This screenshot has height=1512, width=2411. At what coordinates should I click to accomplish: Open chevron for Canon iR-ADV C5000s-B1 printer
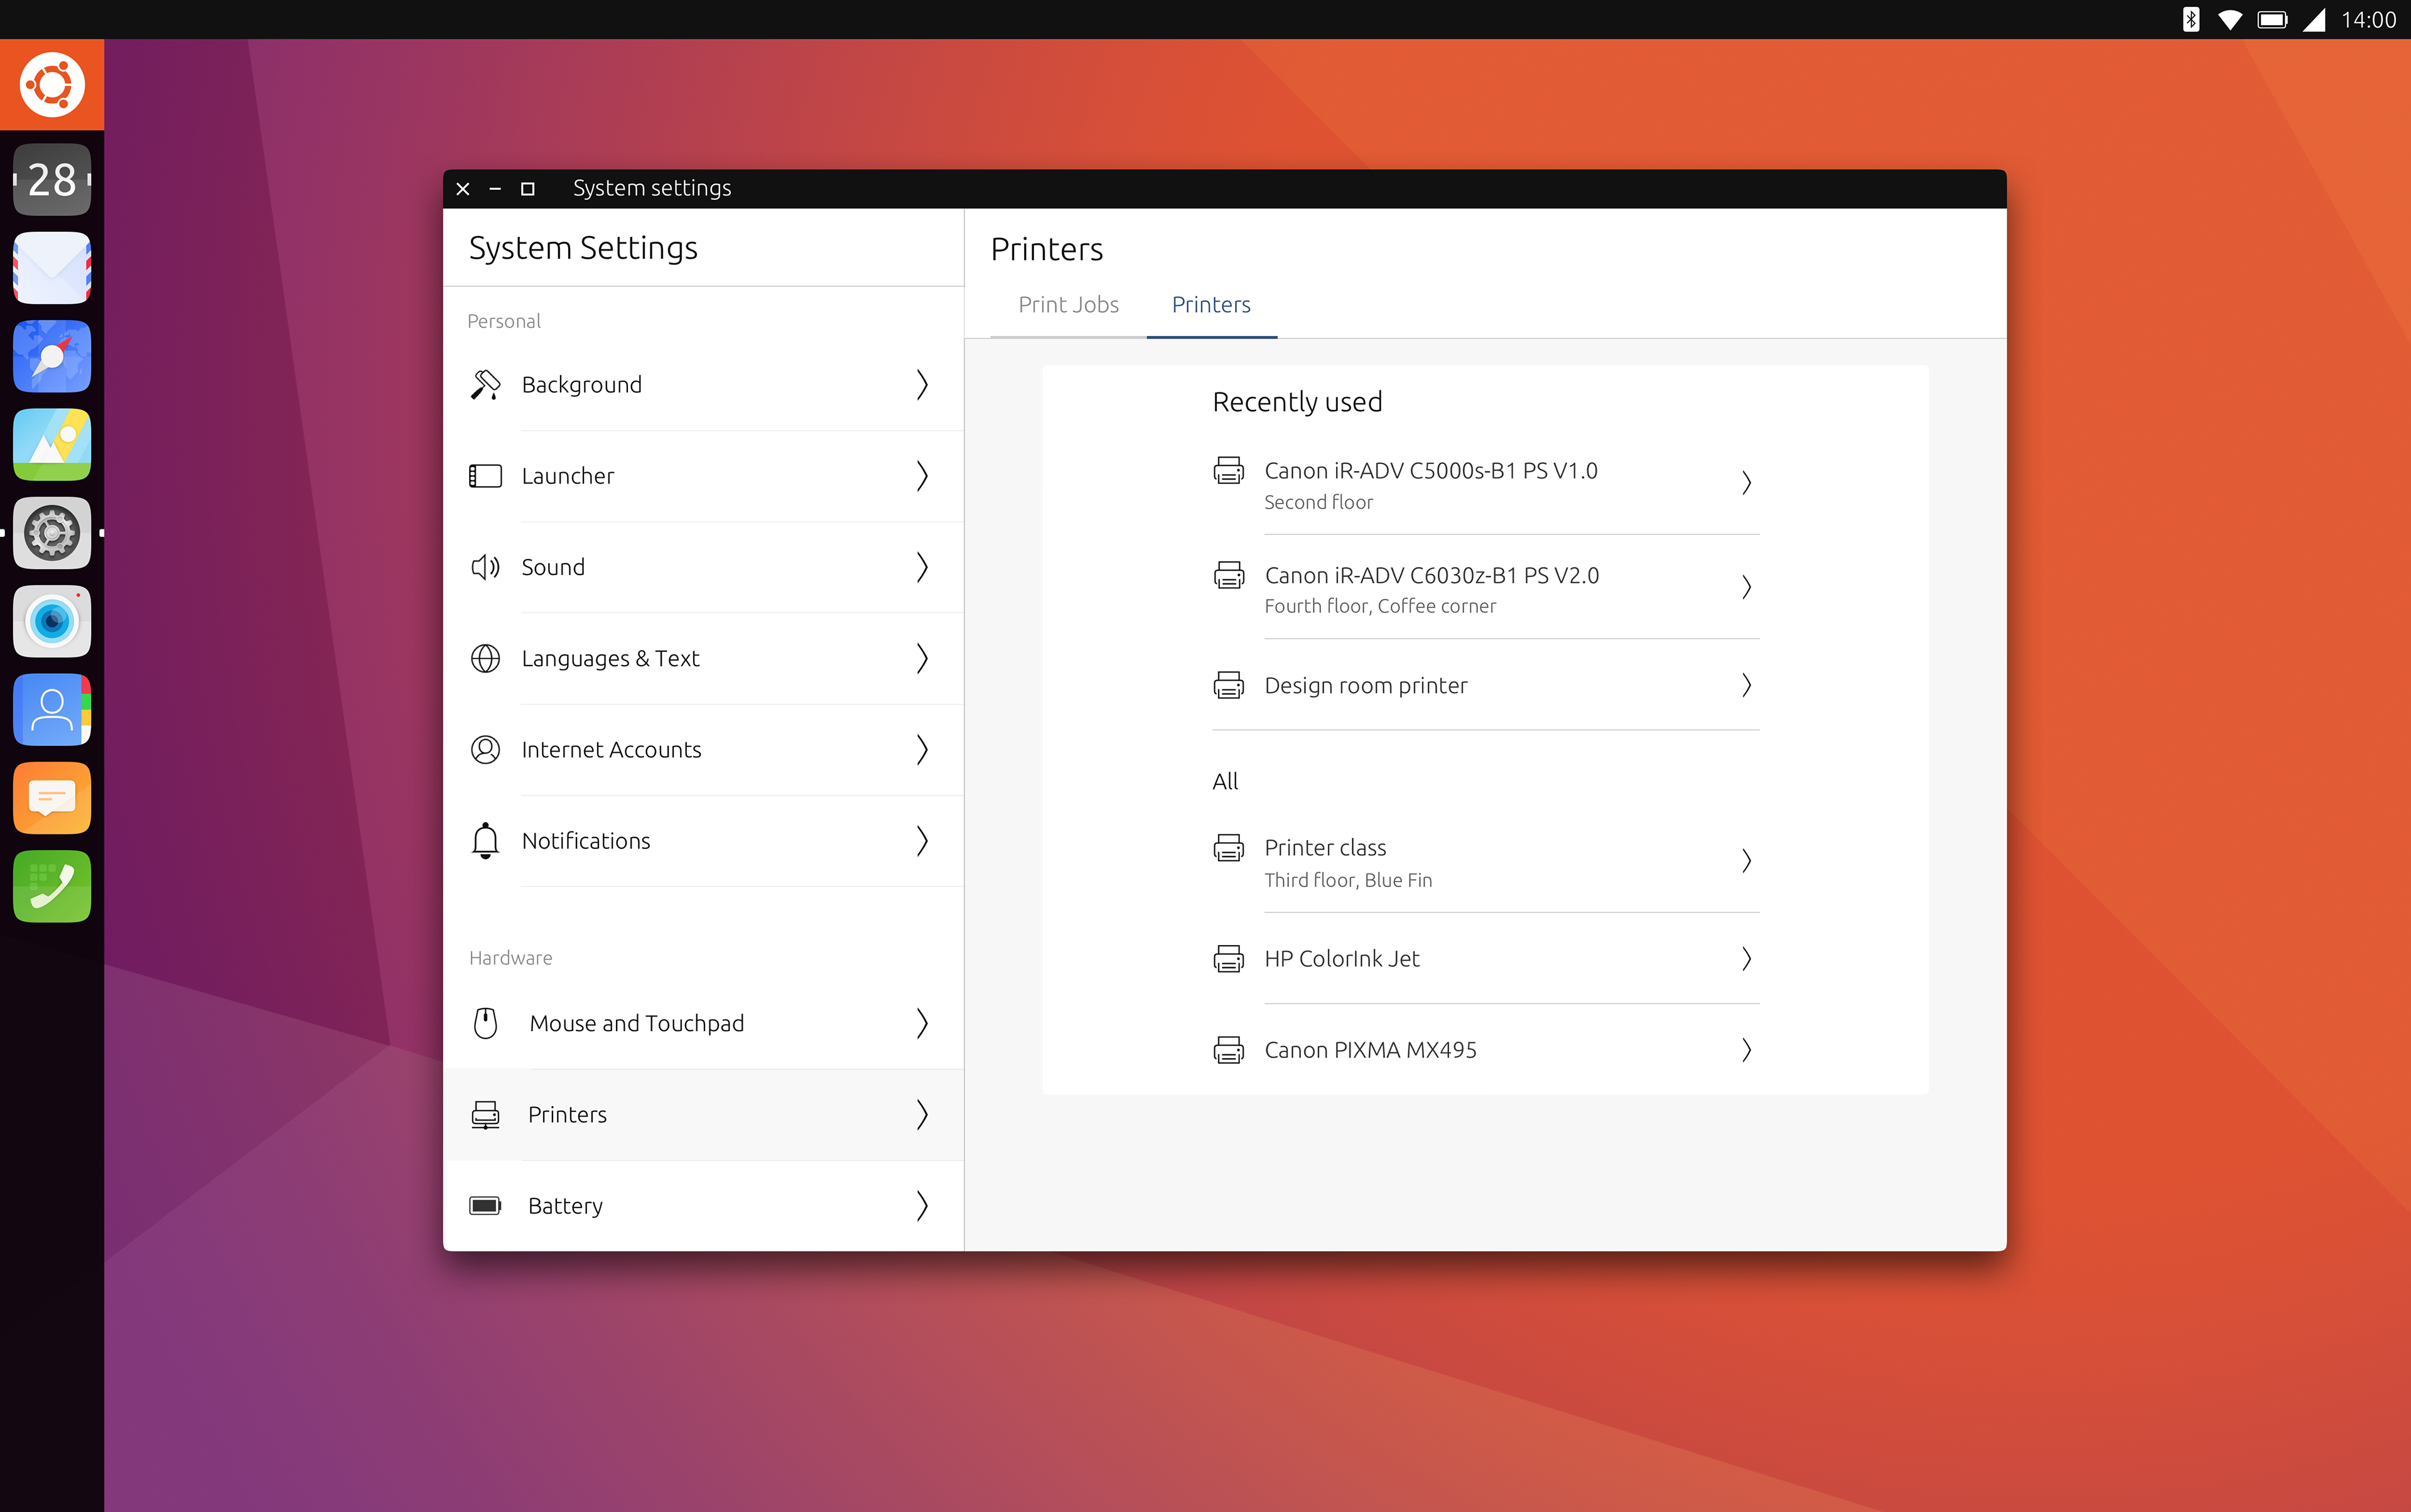(x=1746, y=483)
